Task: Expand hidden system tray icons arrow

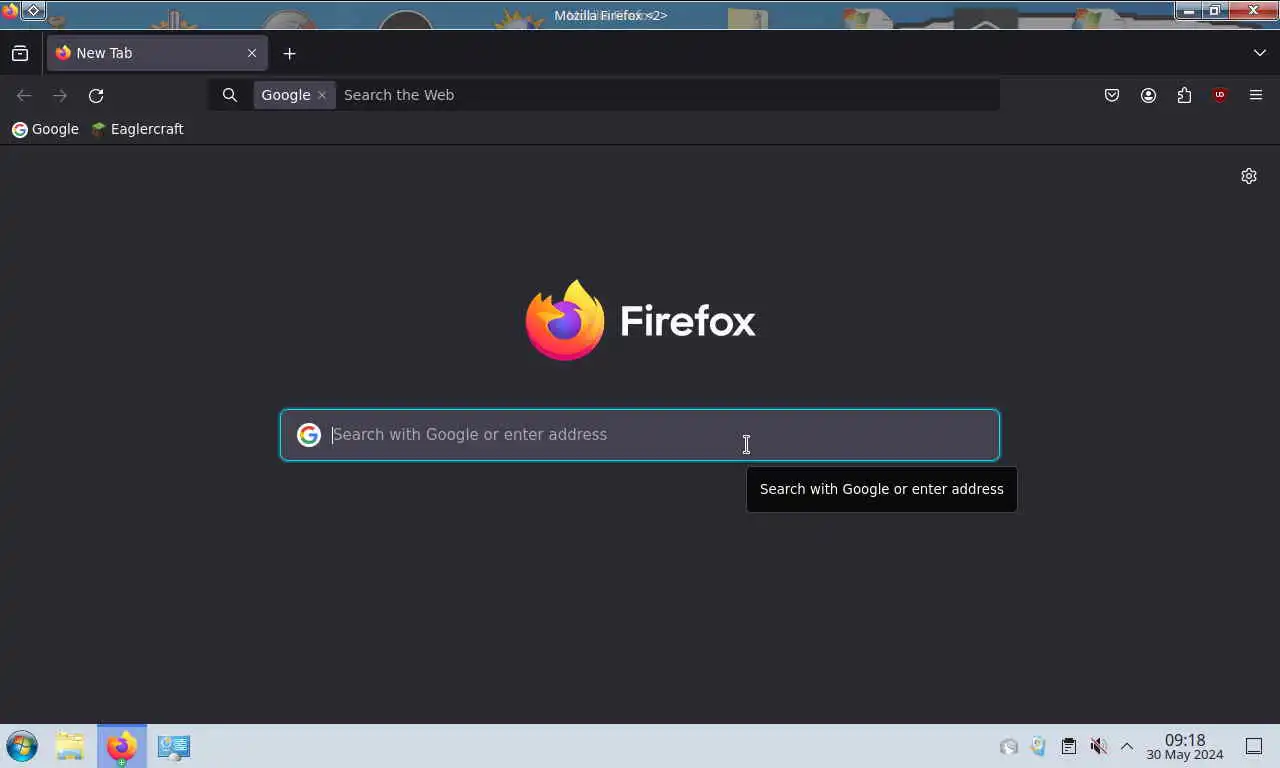Action: click(1127, 746)
